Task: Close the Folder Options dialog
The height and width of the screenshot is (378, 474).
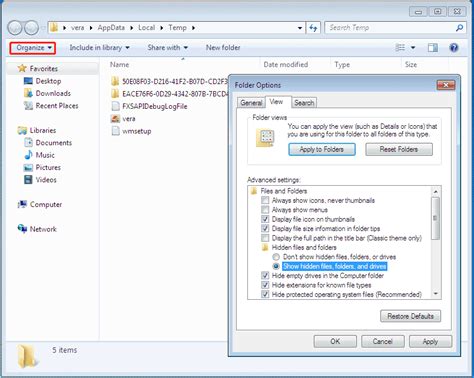Action: [446, 85]
